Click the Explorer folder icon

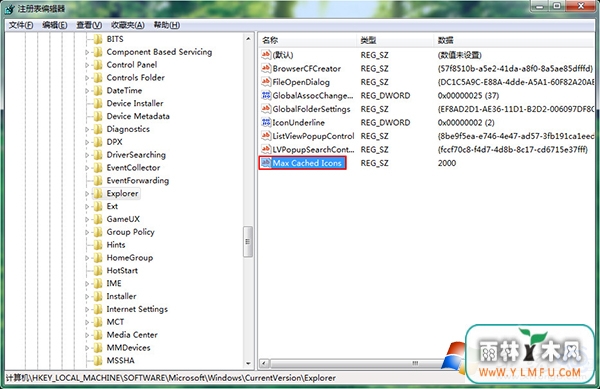[98, 194]
